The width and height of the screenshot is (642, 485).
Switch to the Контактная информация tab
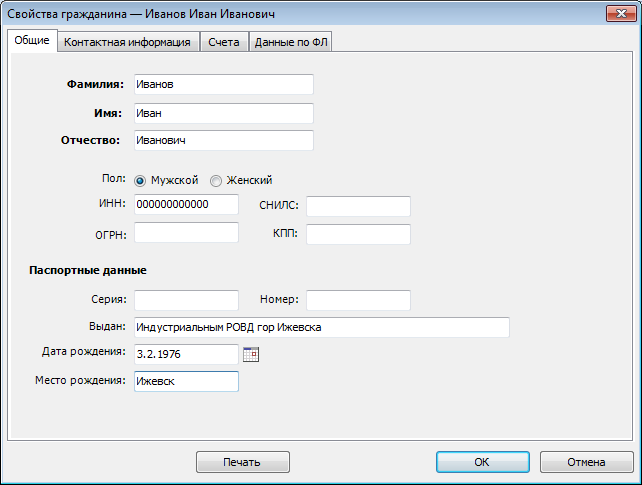[127, 42]
